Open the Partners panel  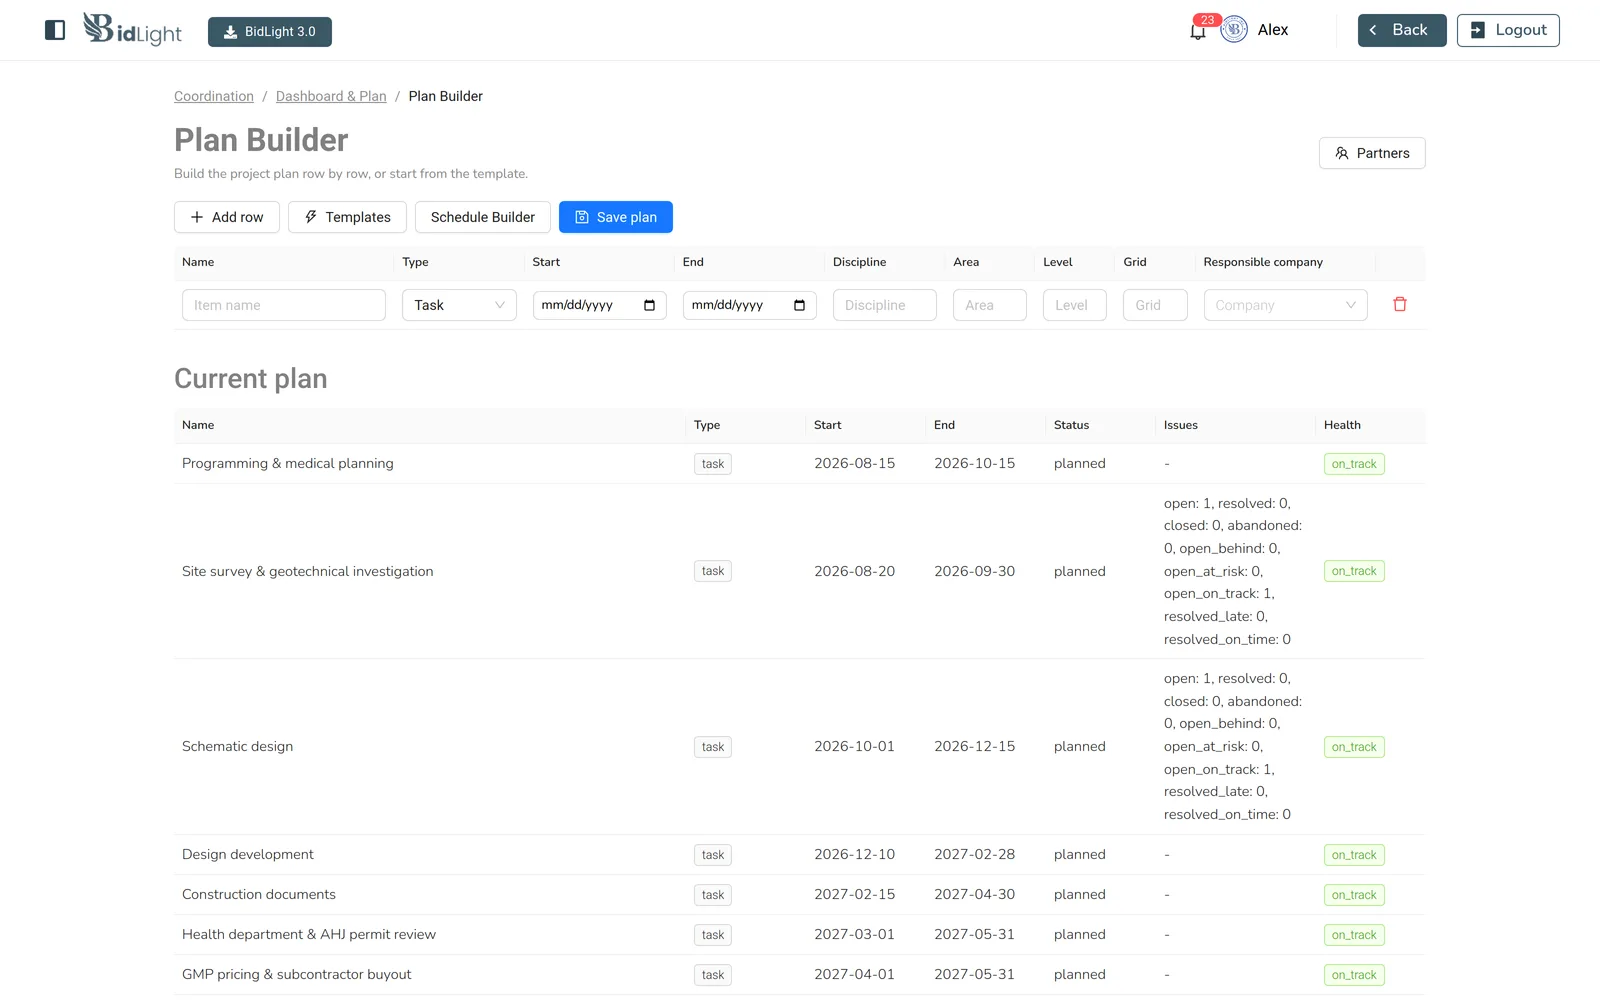[x=1372, y=153]
